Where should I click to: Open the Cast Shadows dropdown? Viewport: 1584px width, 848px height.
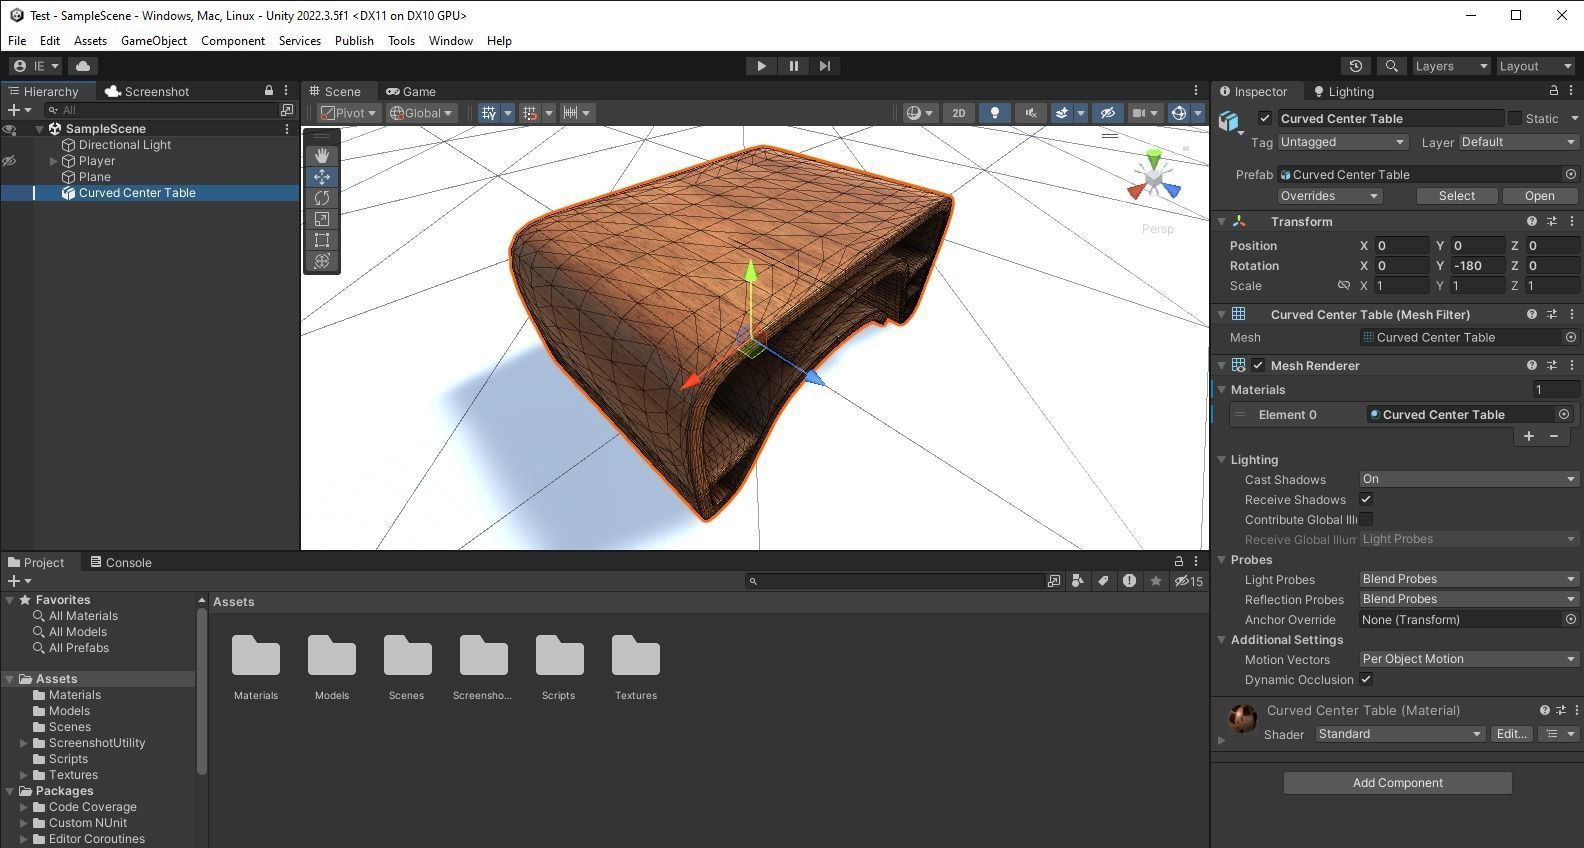[x=1469, y=479]
